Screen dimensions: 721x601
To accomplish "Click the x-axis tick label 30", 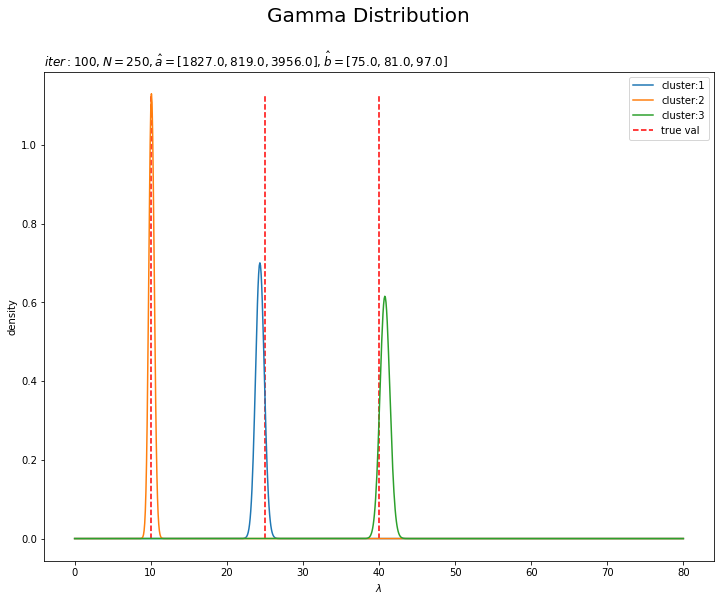I will coord(303,572).
